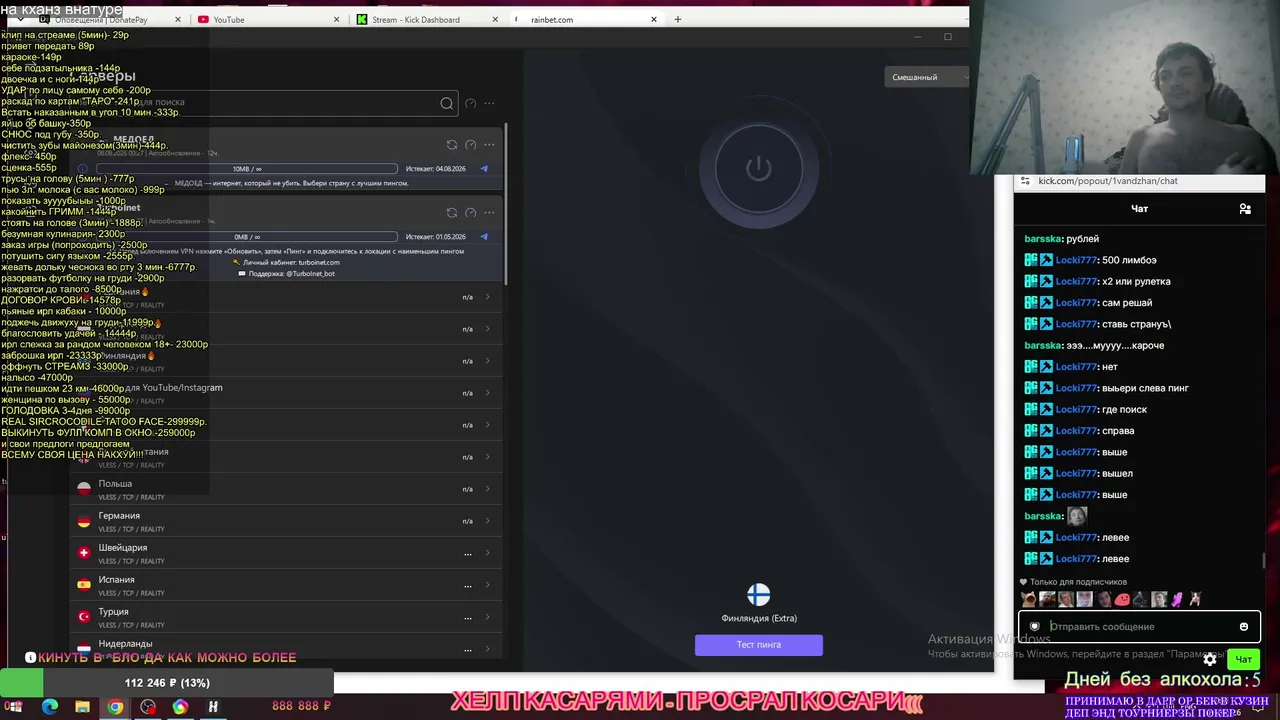Open the emoji picker in chat input
Viewport: 1280px width, 720px height.
[1244, 627]
